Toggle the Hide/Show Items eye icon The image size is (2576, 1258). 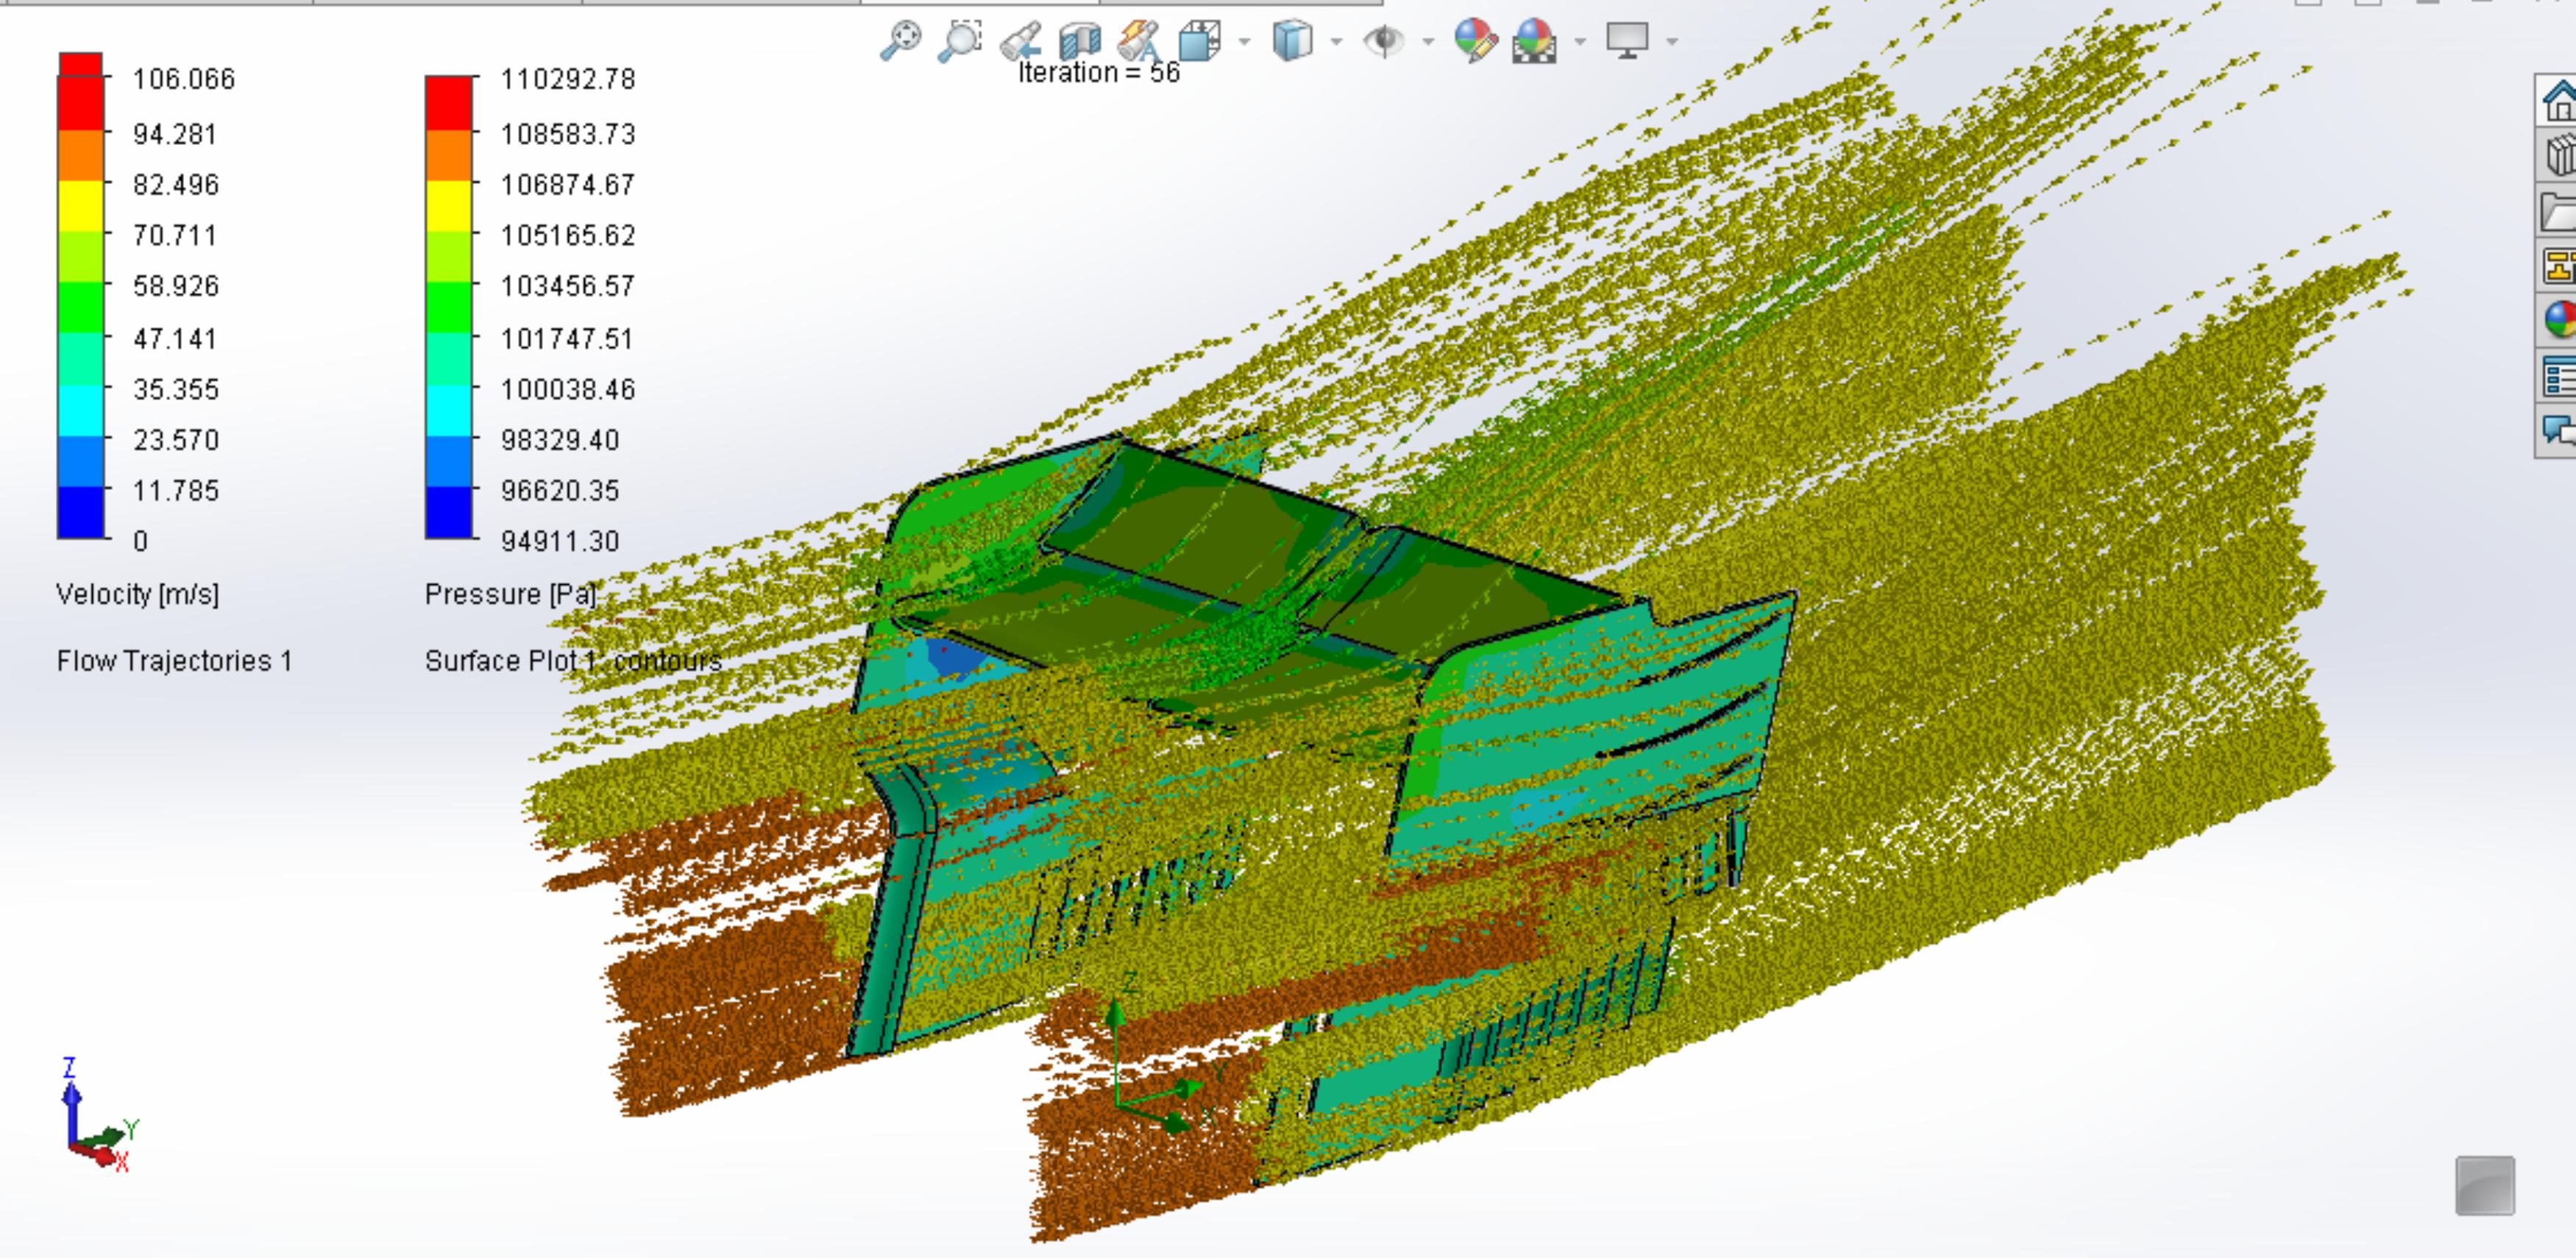coord(1384,41)
